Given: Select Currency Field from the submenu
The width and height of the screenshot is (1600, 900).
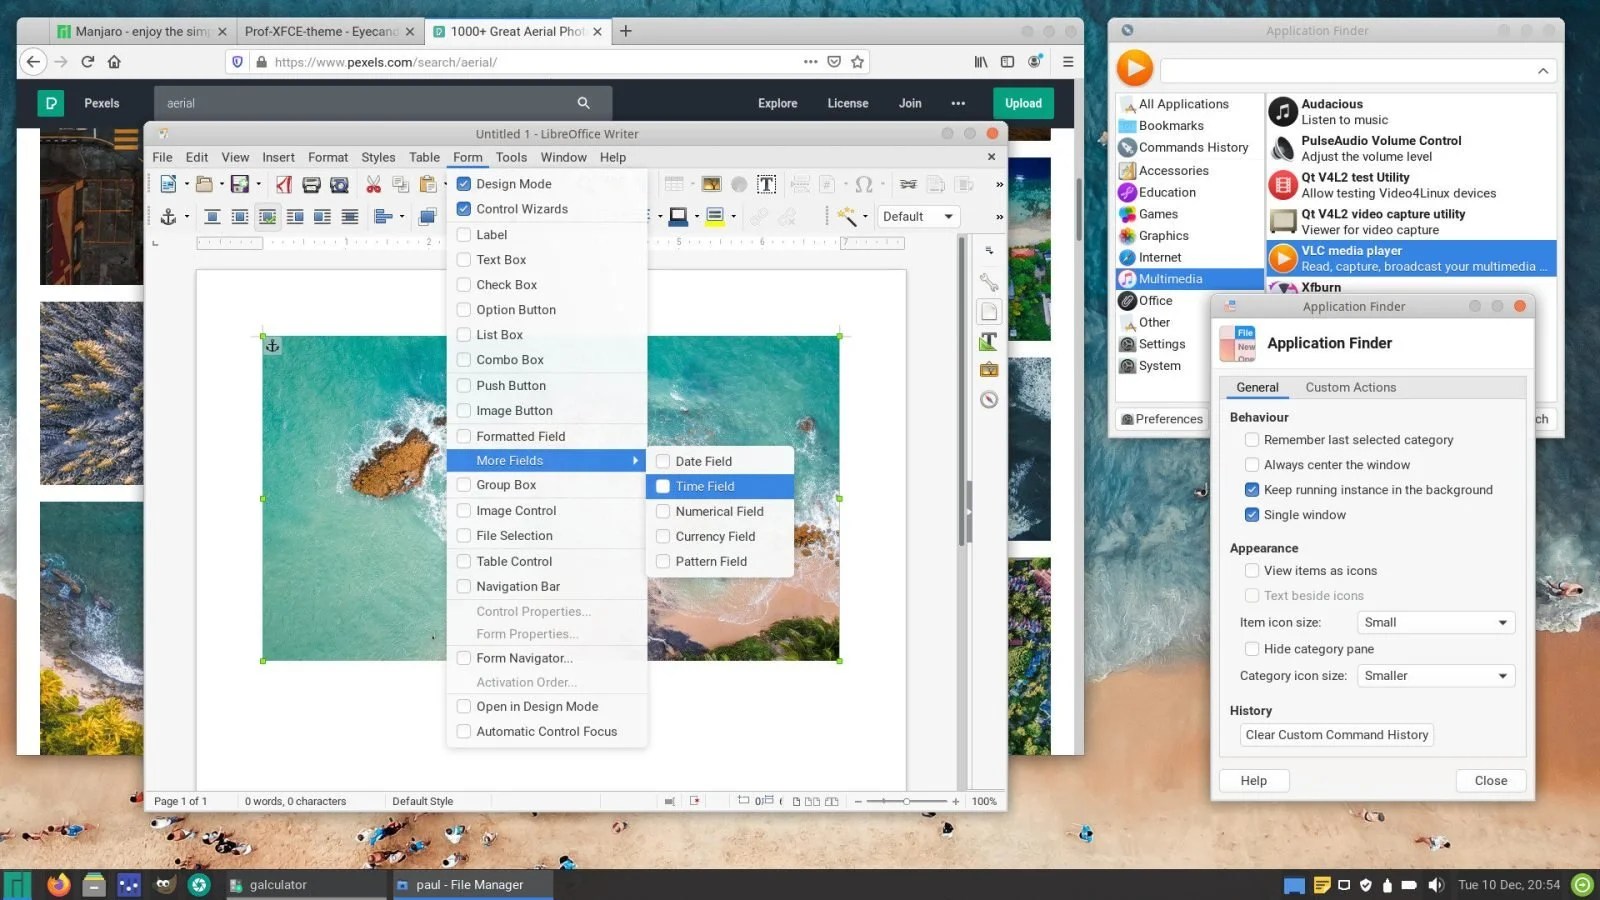Looking at the screenshot, I should pyautogui.click(x=713, y=536).
